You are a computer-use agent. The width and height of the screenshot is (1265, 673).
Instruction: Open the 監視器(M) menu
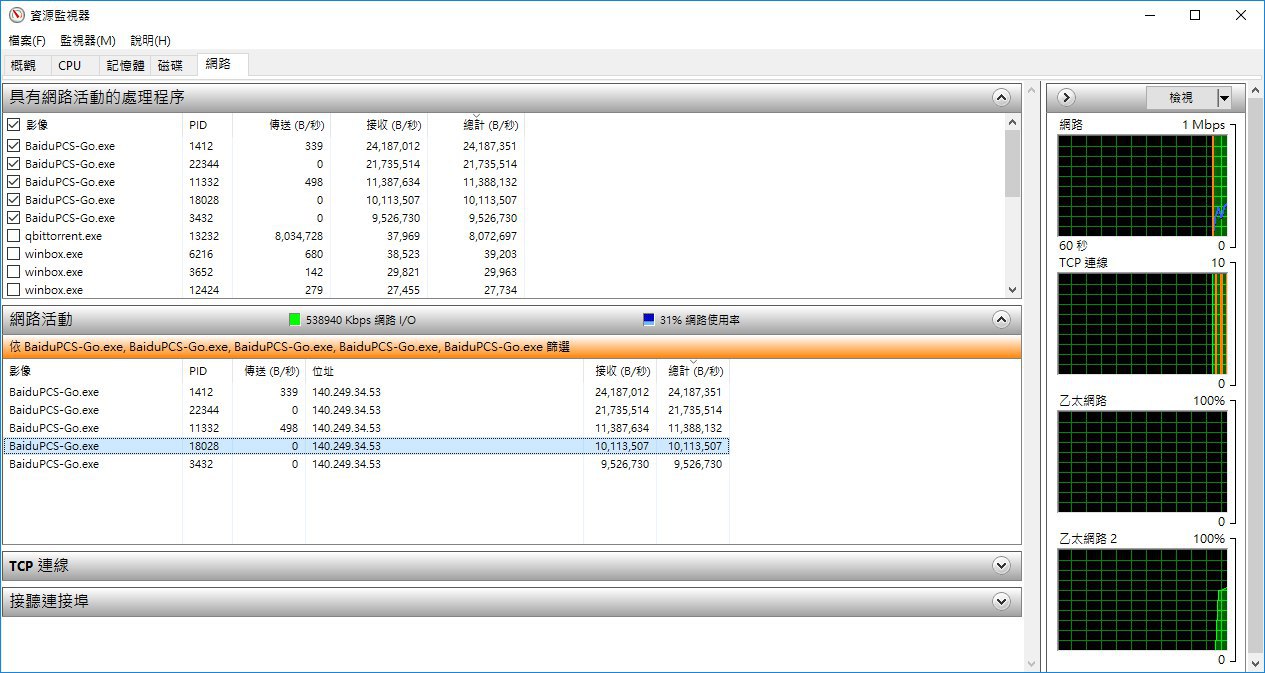coord(88,41)
